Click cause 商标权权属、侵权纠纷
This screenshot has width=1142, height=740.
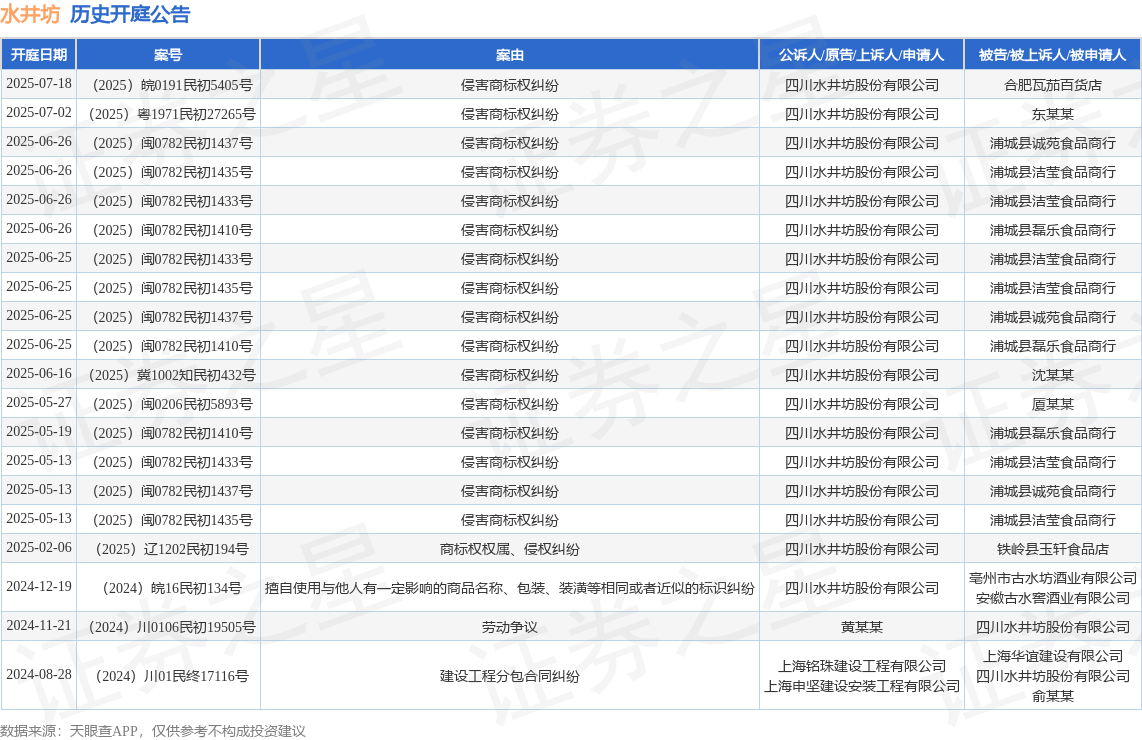coord(510,549)
